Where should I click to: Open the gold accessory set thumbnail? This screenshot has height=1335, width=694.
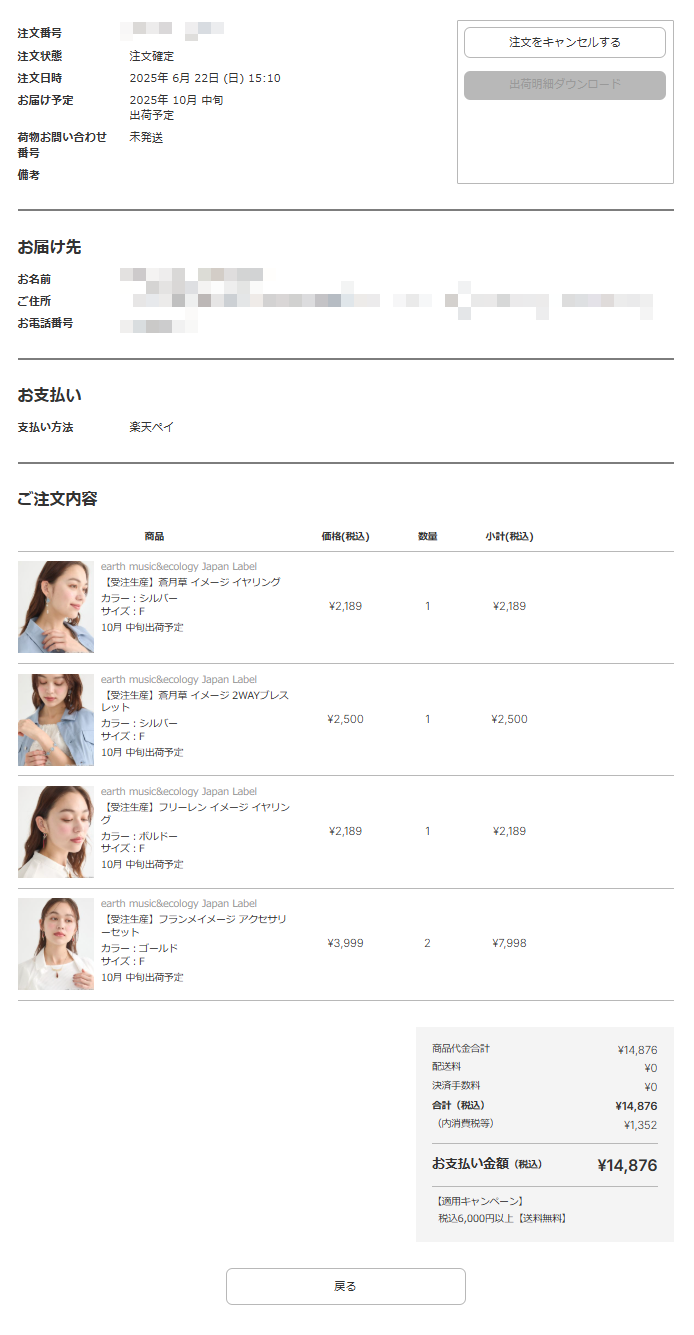pyautogui.click(x=56, y=944)
